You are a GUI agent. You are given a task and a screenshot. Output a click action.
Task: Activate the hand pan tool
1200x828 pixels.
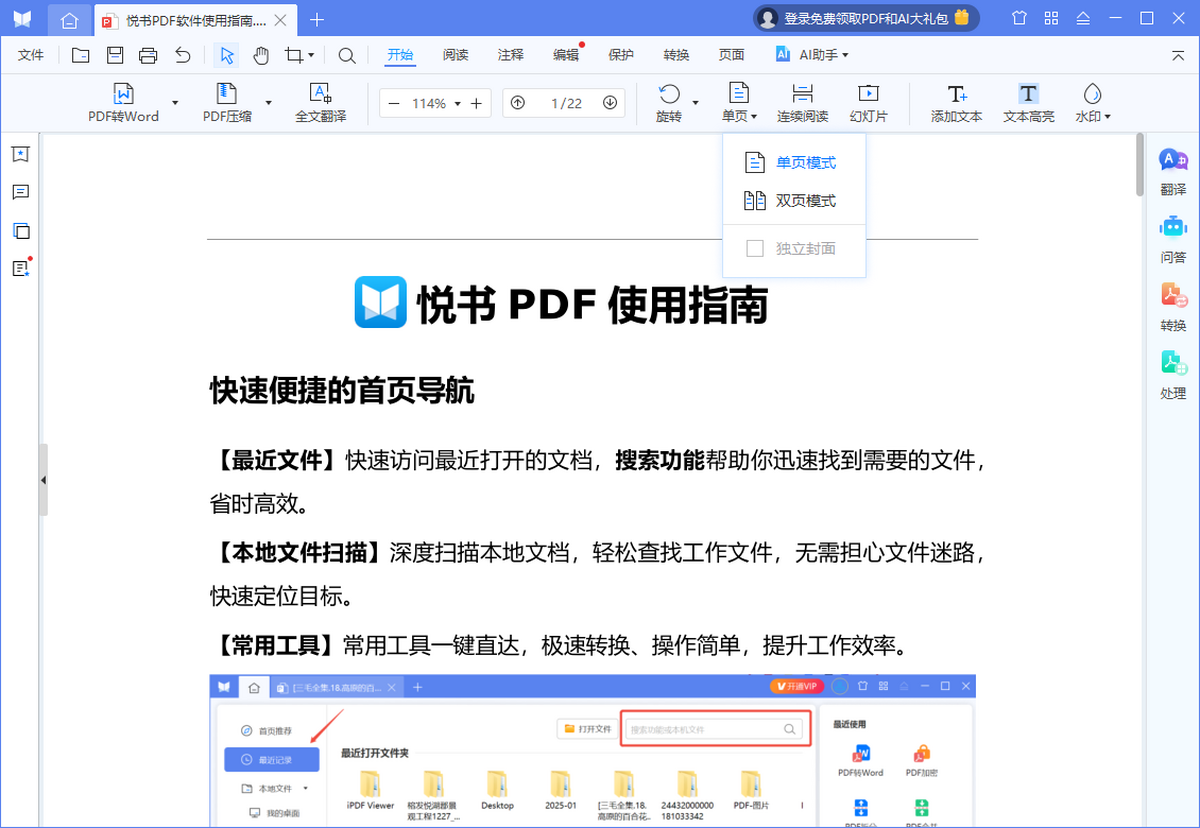pyautogui.click(x=260, y=55)
